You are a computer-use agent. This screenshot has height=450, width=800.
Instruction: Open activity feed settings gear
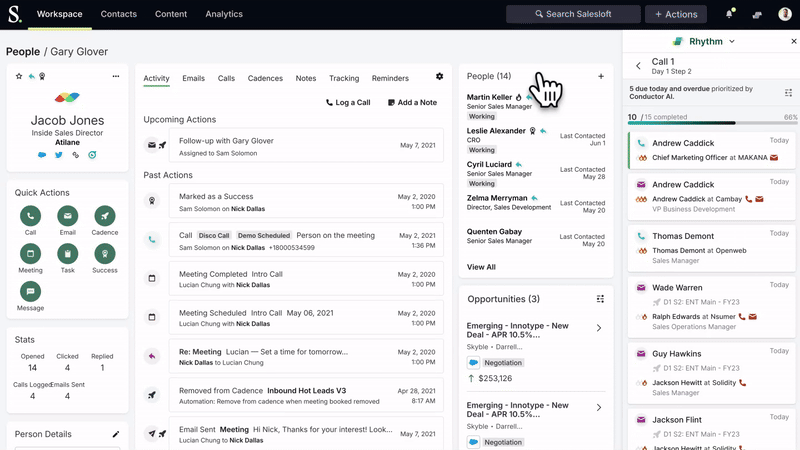click(439, 77)
